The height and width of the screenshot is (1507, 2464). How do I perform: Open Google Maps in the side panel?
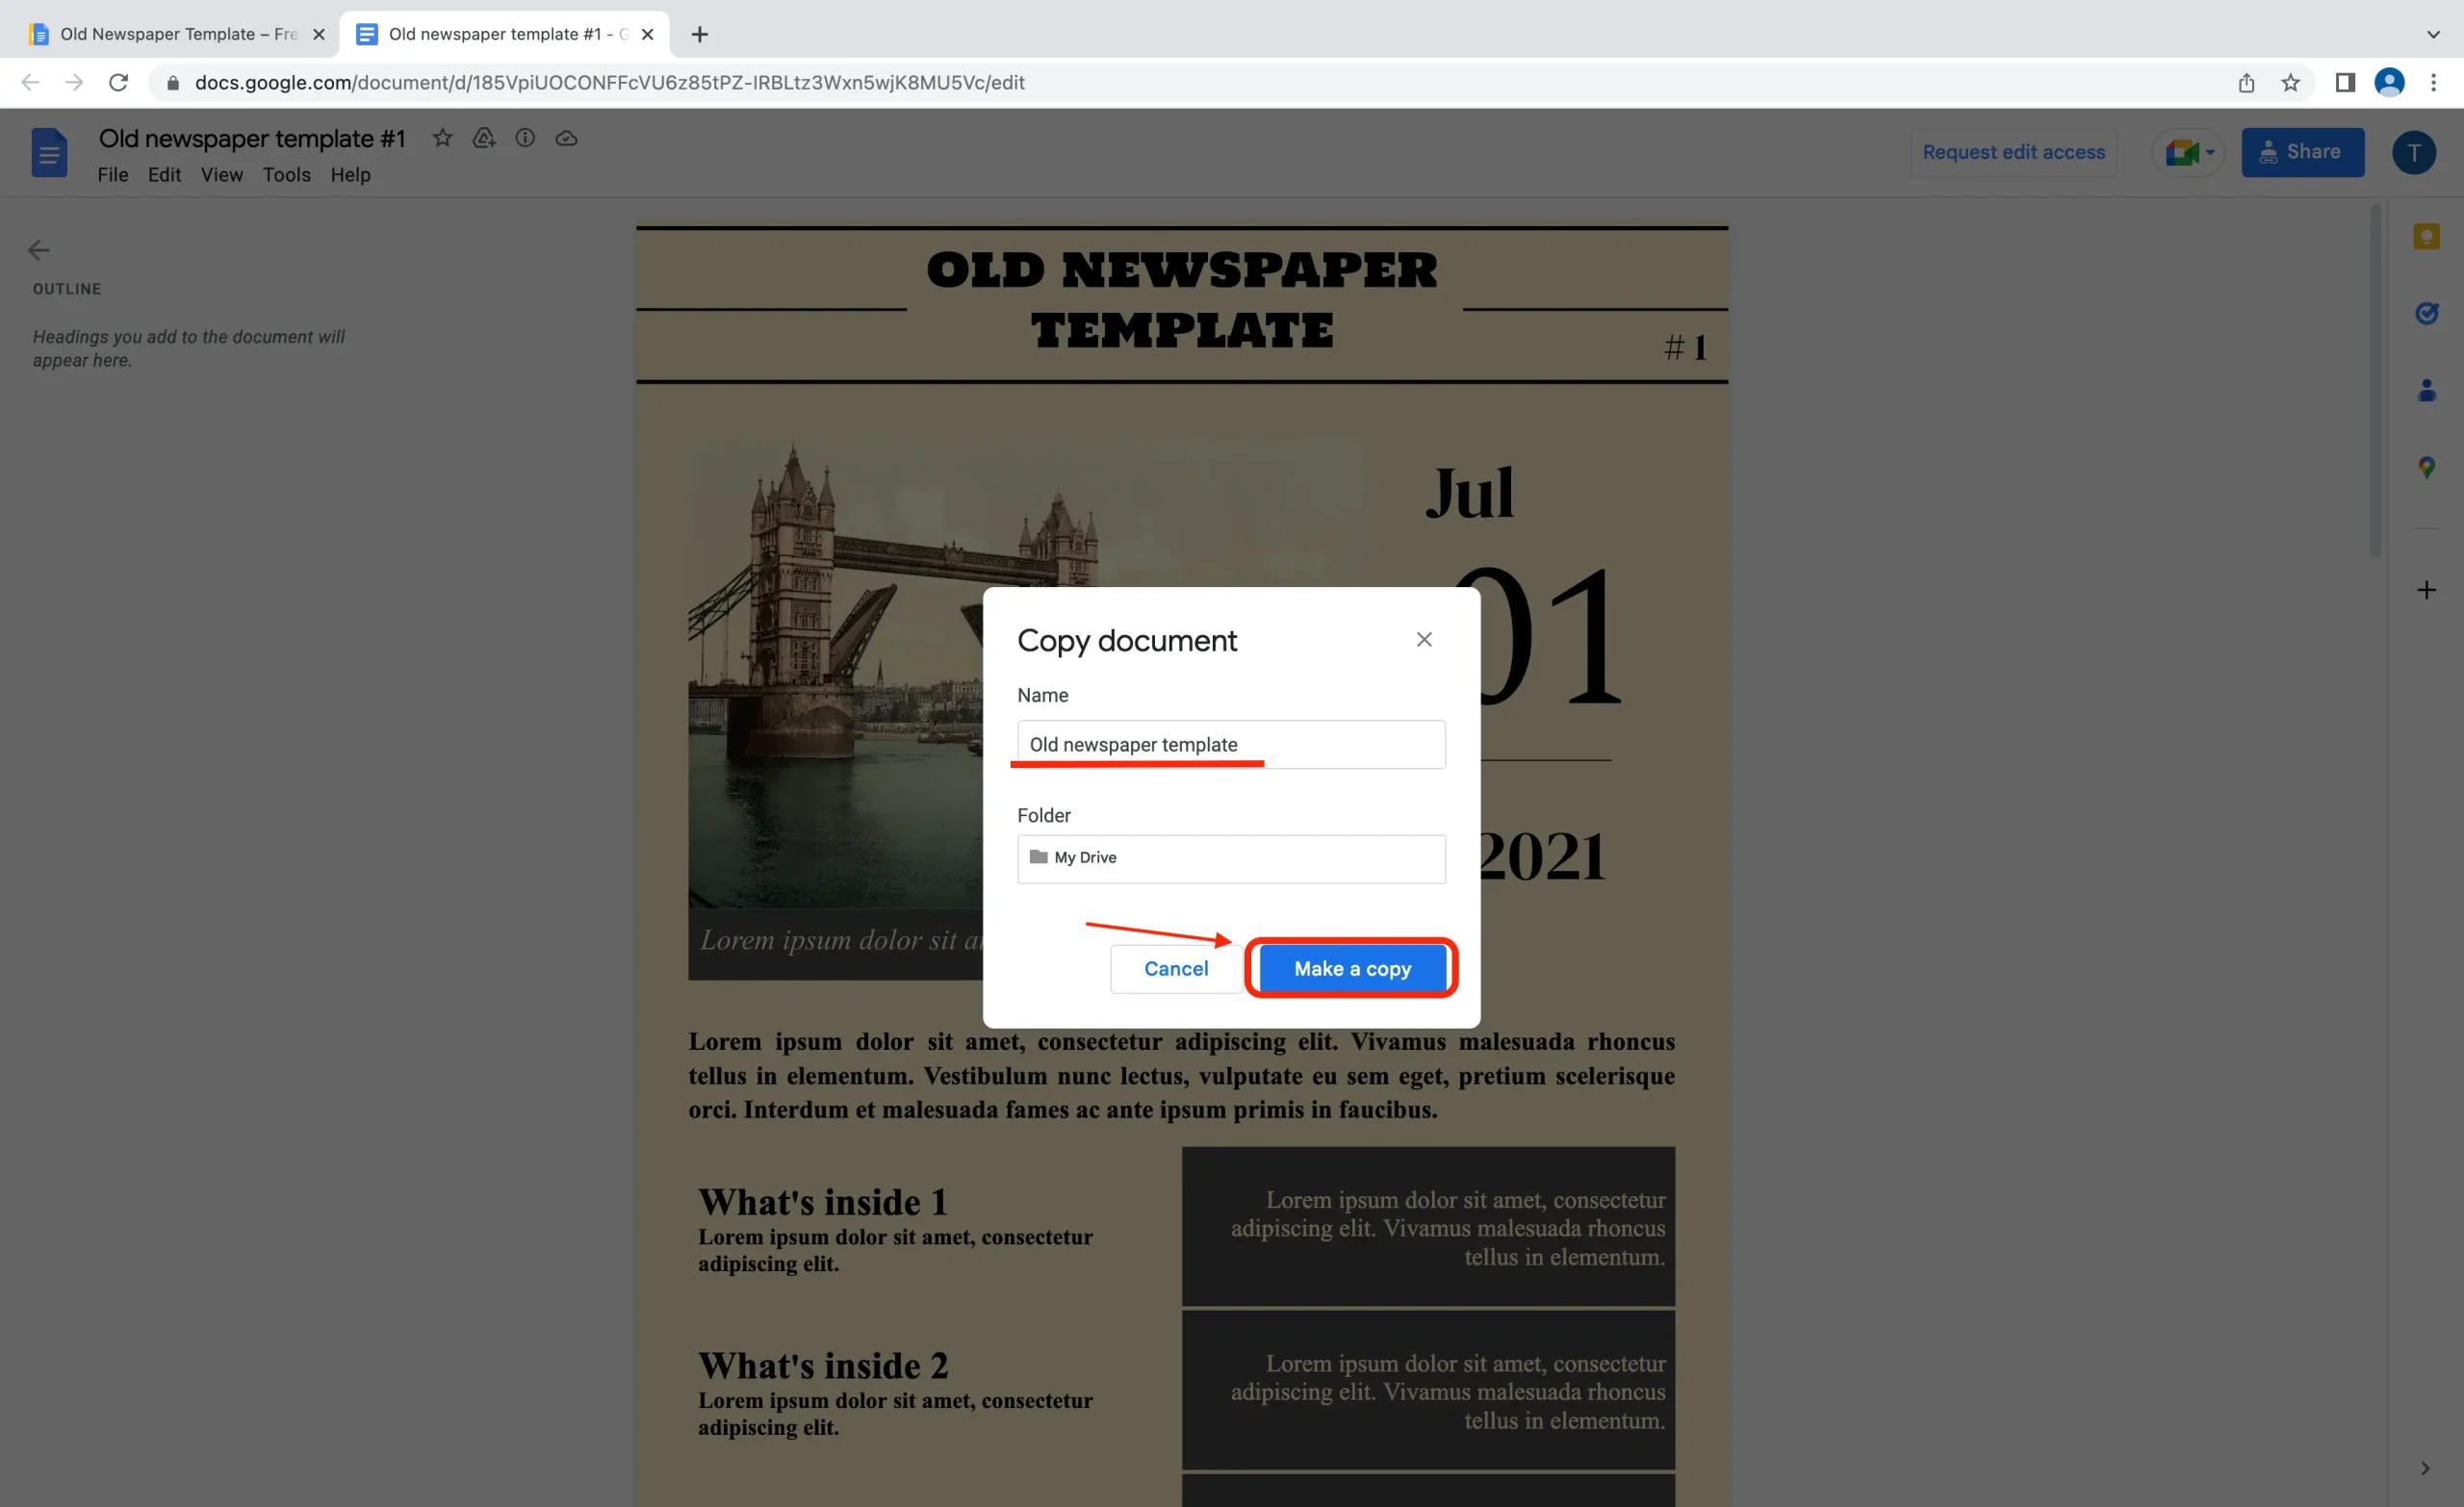click(x=2427, y=467)
